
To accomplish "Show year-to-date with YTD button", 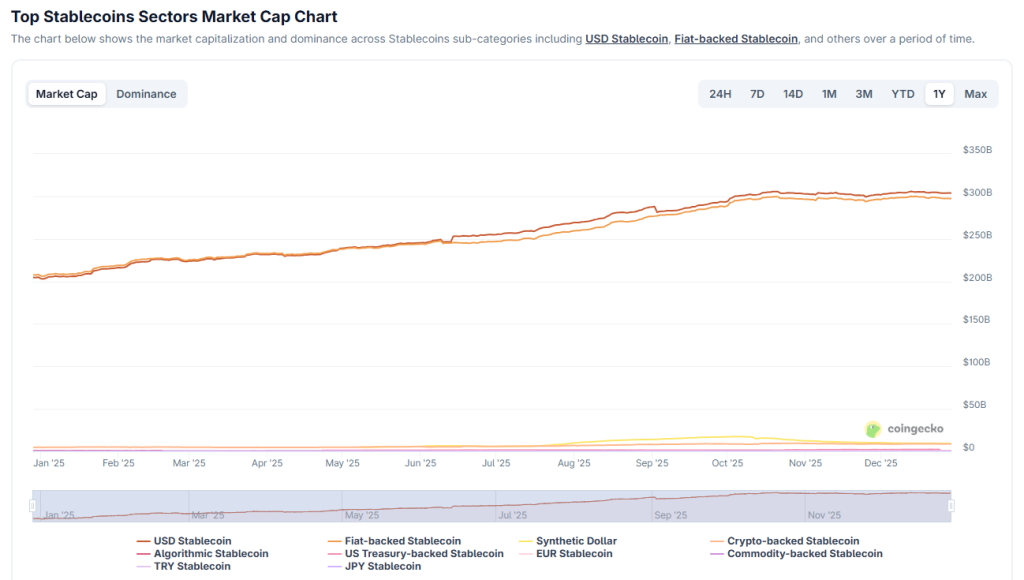I will click(903, 94).
